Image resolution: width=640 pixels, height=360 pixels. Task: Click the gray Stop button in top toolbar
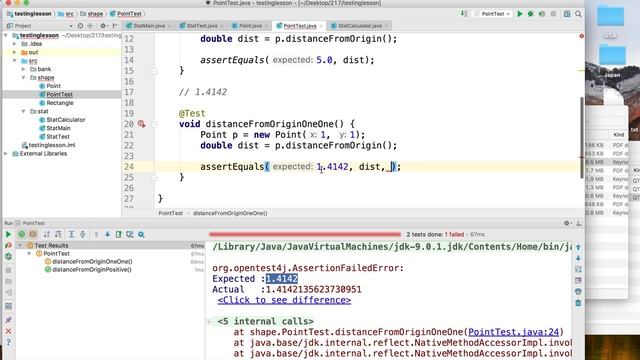(553, 14)
